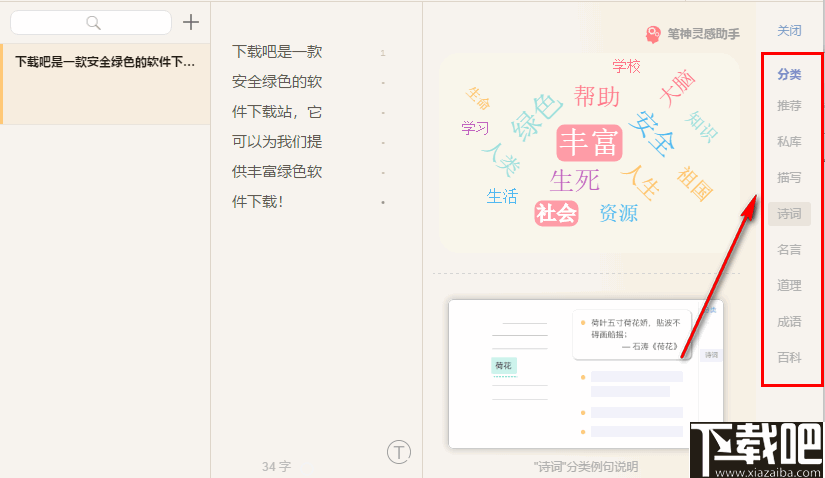This screenshot has height=478, width=825.
Task: Click the "诗词"分类例句说明 caption
Action: (x=586, y=466)
